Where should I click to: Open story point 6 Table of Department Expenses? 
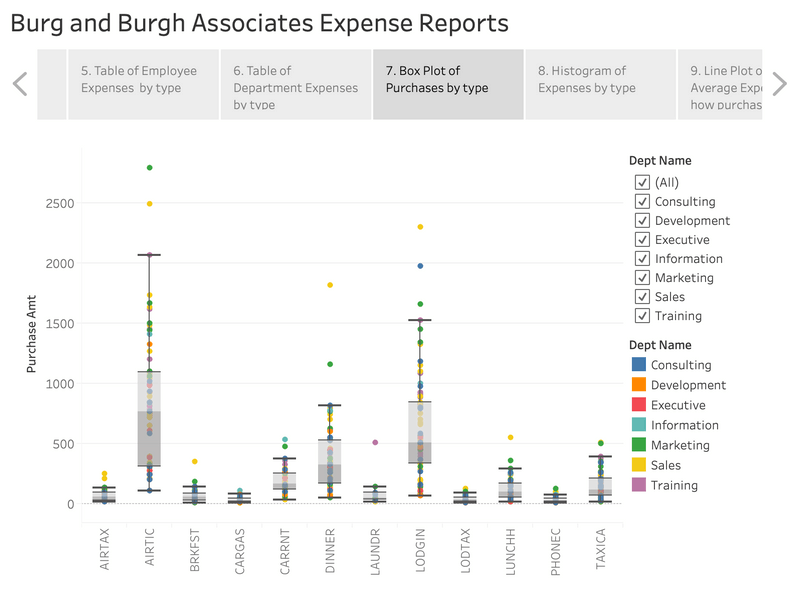click(x=296, y=85)
